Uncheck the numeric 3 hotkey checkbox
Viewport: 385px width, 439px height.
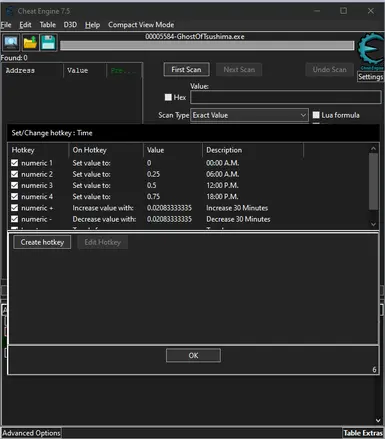pyautogui.click(x=14, y=185)
